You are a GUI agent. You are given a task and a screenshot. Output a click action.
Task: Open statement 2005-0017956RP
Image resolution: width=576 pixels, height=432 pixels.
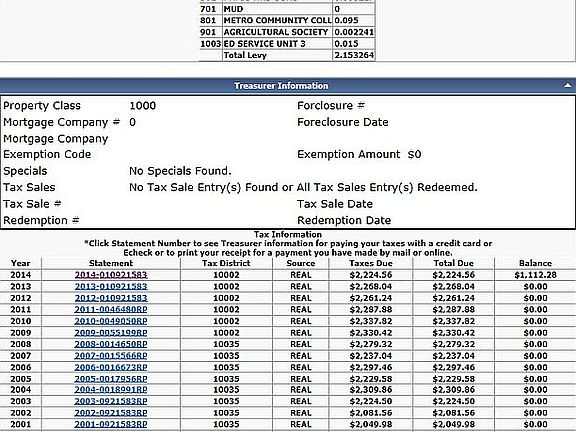[111, 379]
